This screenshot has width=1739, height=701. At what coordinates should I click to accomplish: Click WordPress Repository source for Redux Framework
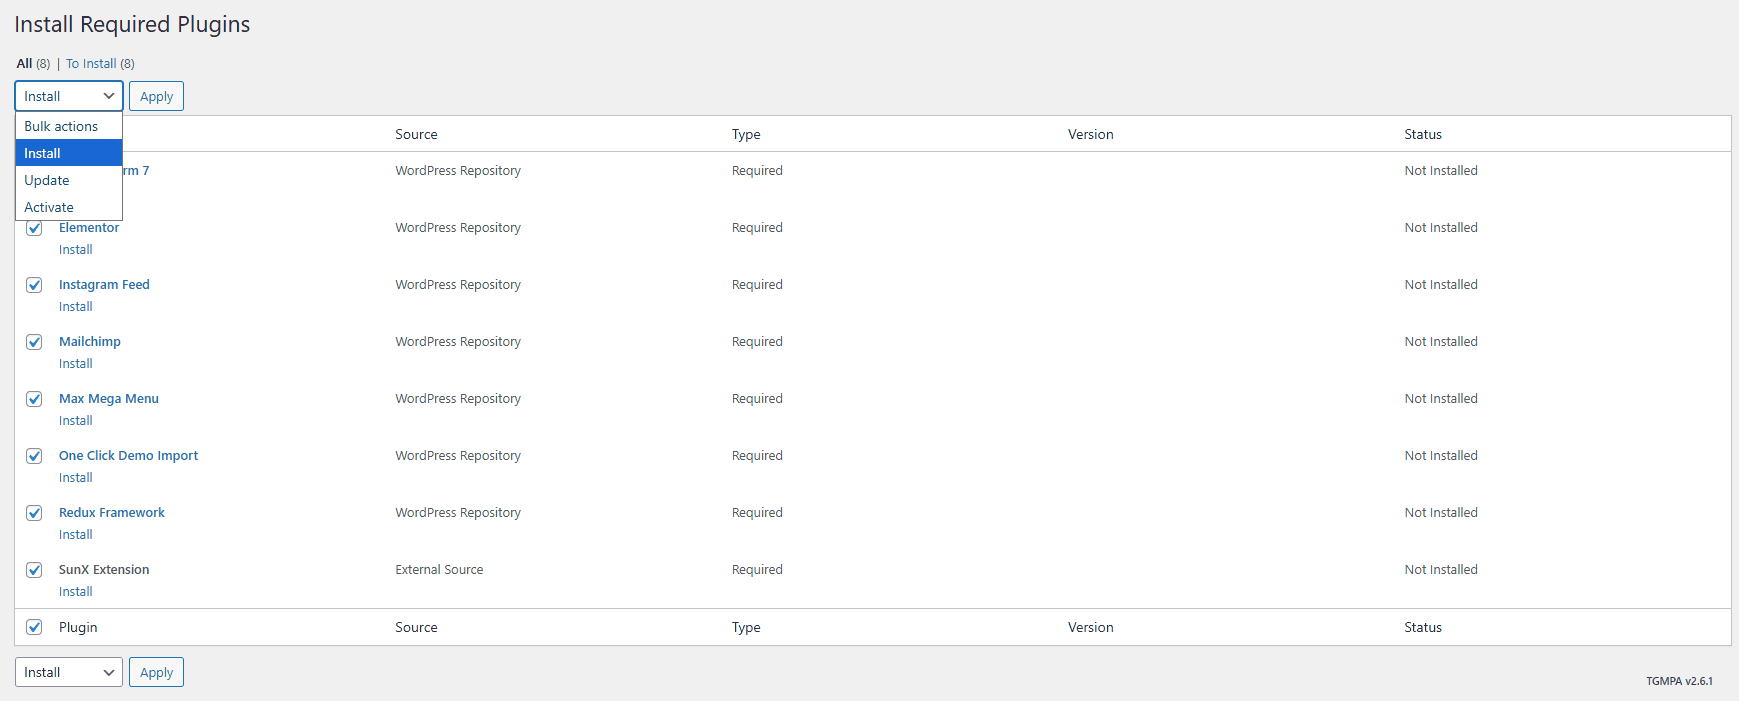click(x=458, y=512)
